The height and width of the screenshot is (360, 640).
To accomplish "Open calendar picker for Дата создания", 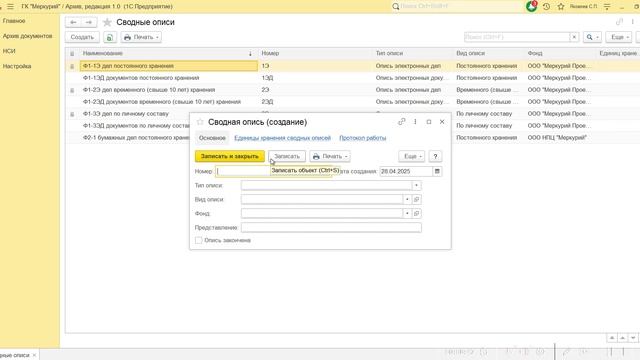I will [437, 171].
